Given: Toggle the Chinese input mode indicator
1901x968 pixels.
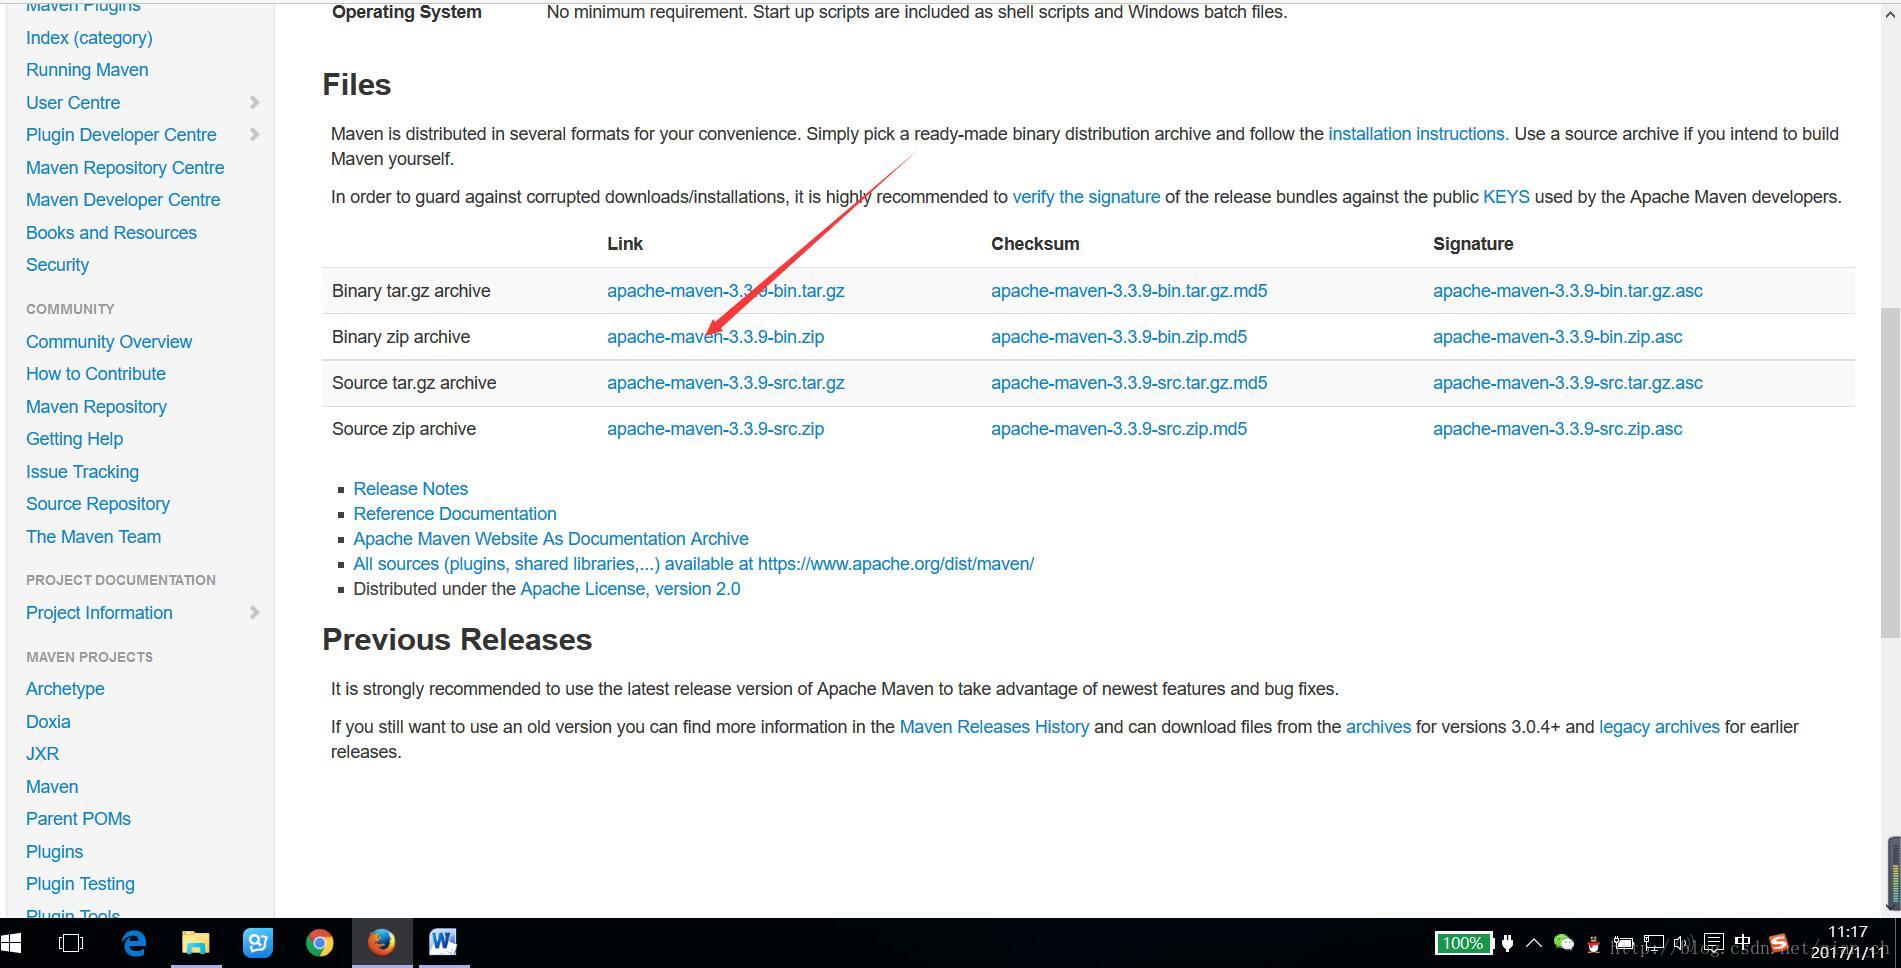Looking at the screenshot, I should click(1743, 943).
